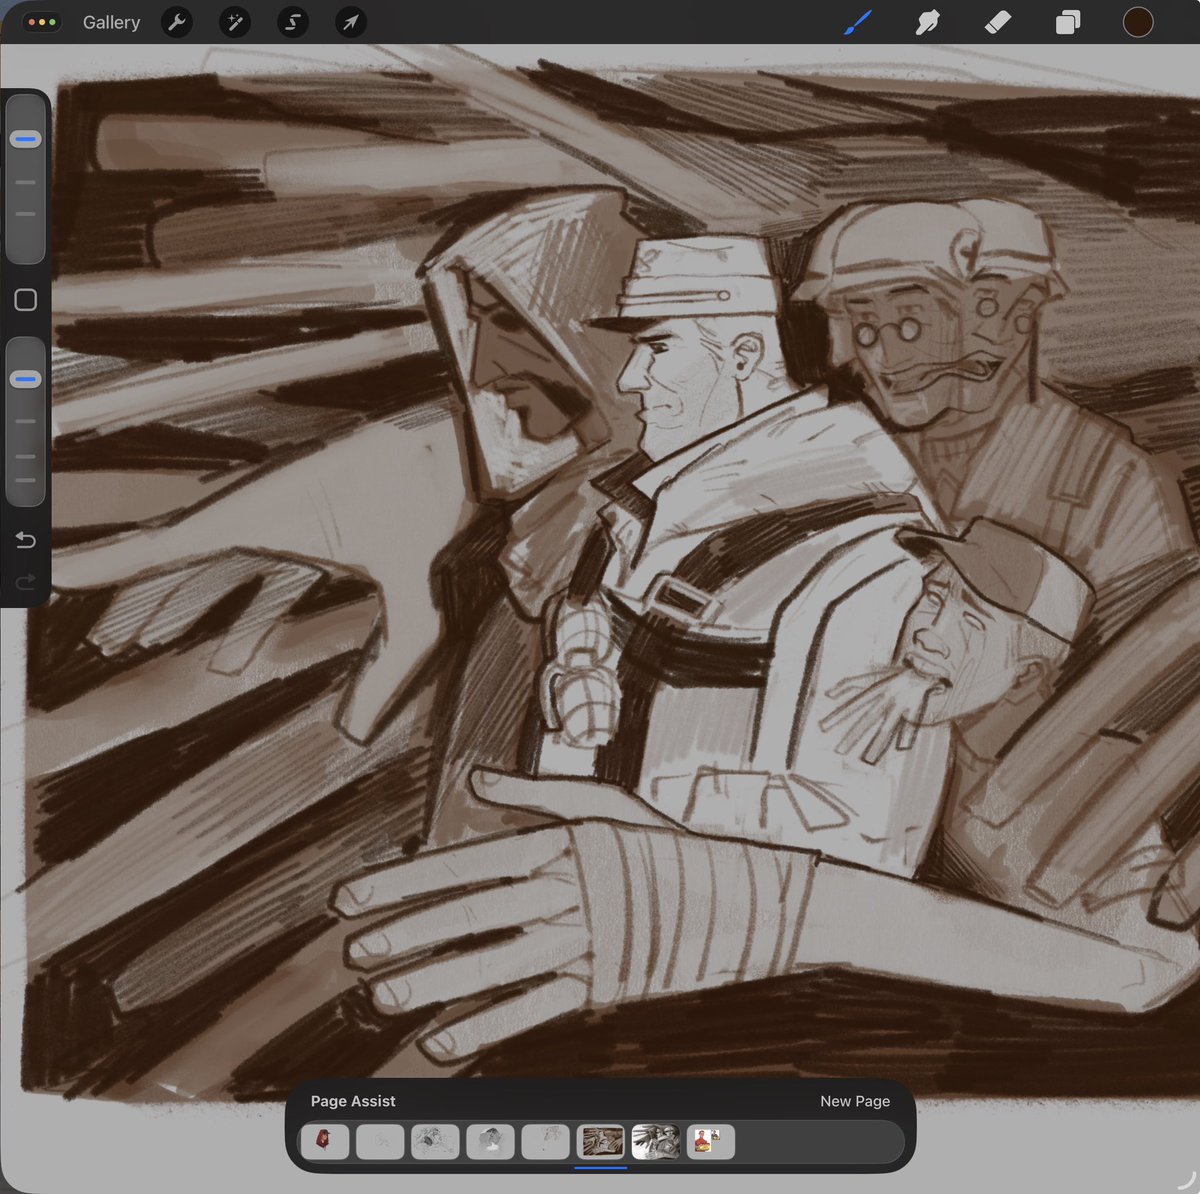Create a New Page in Page Assist

coord(855,1101)
